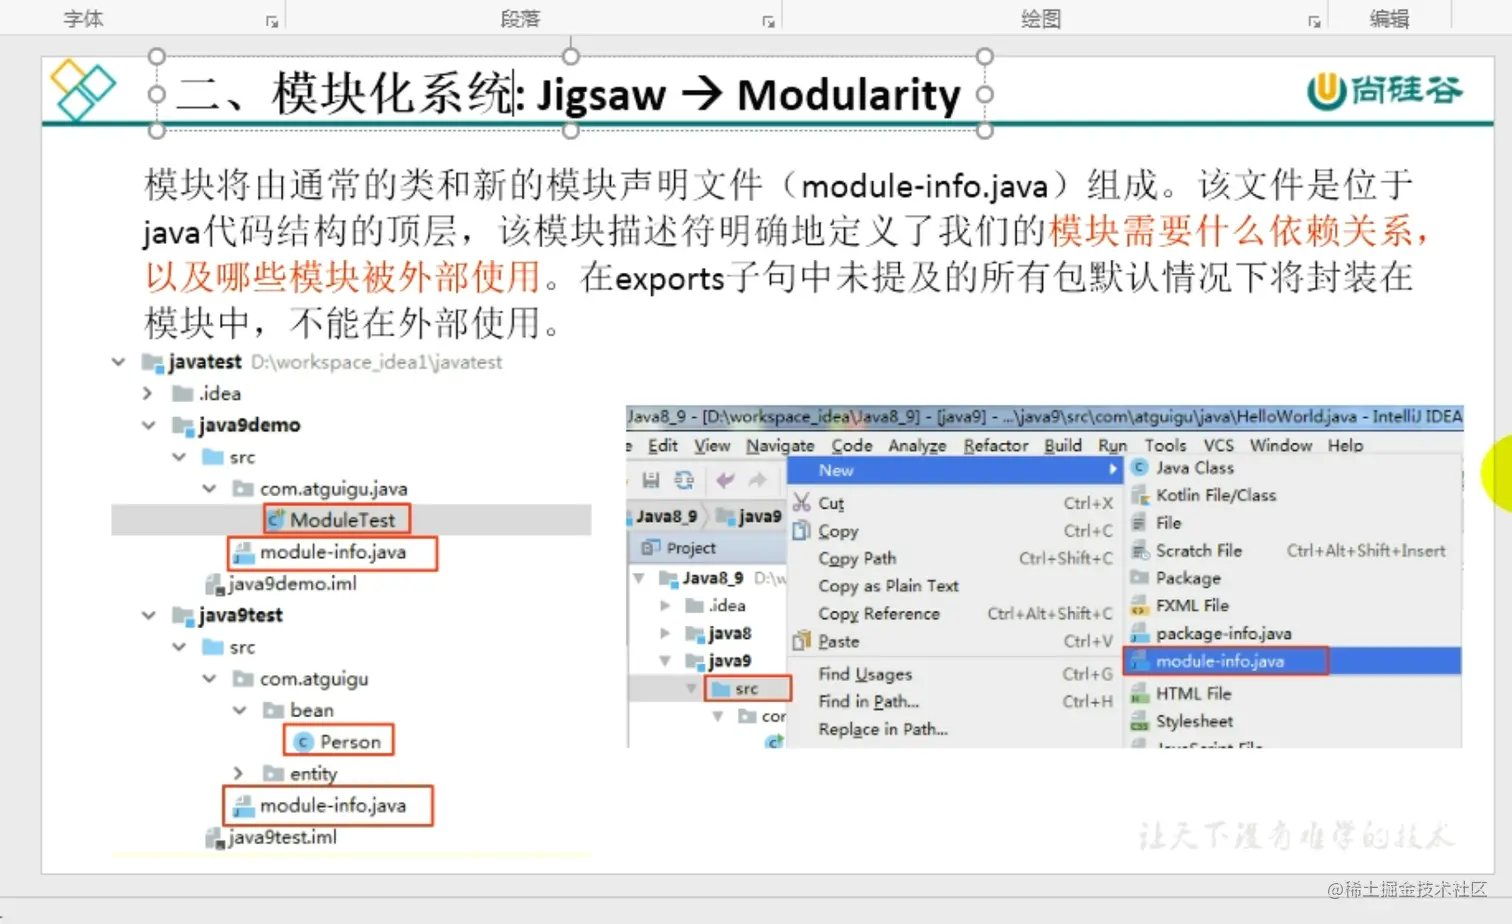This screenshot has height=924, width=1512.
Task: Collapse the com.atguigu package node
Action: (209, 679)
